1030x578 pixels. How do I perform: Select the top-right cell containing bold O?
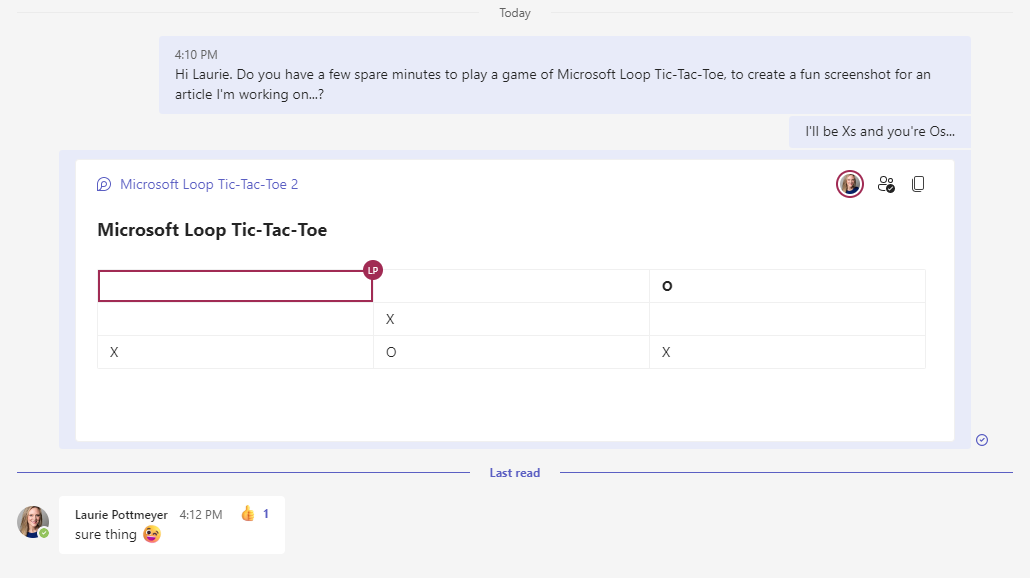coord(787,286)
